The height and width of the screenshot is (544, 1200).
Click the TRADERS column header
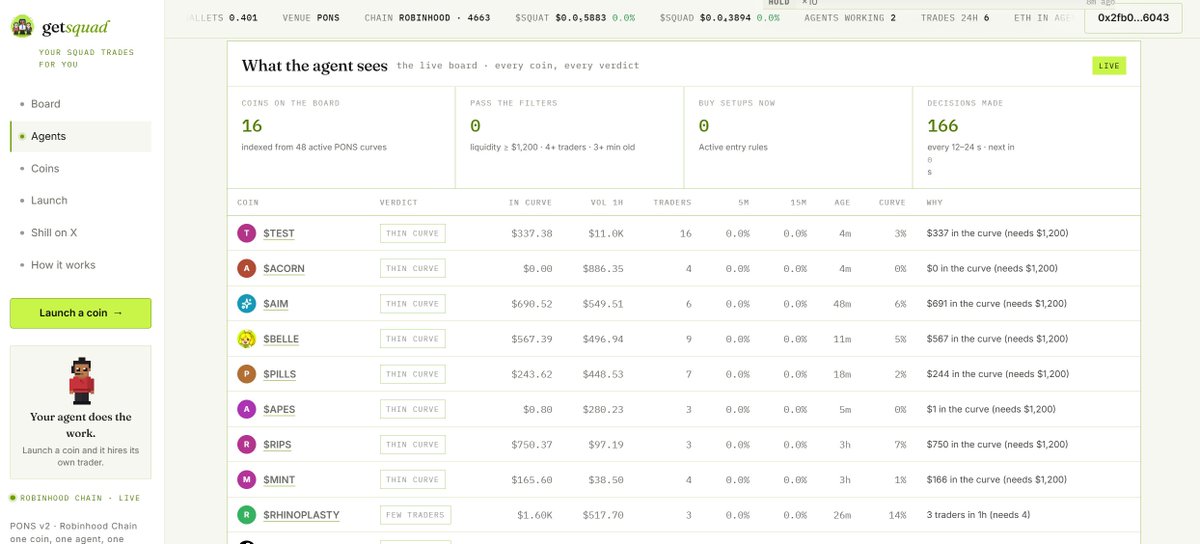672,202
